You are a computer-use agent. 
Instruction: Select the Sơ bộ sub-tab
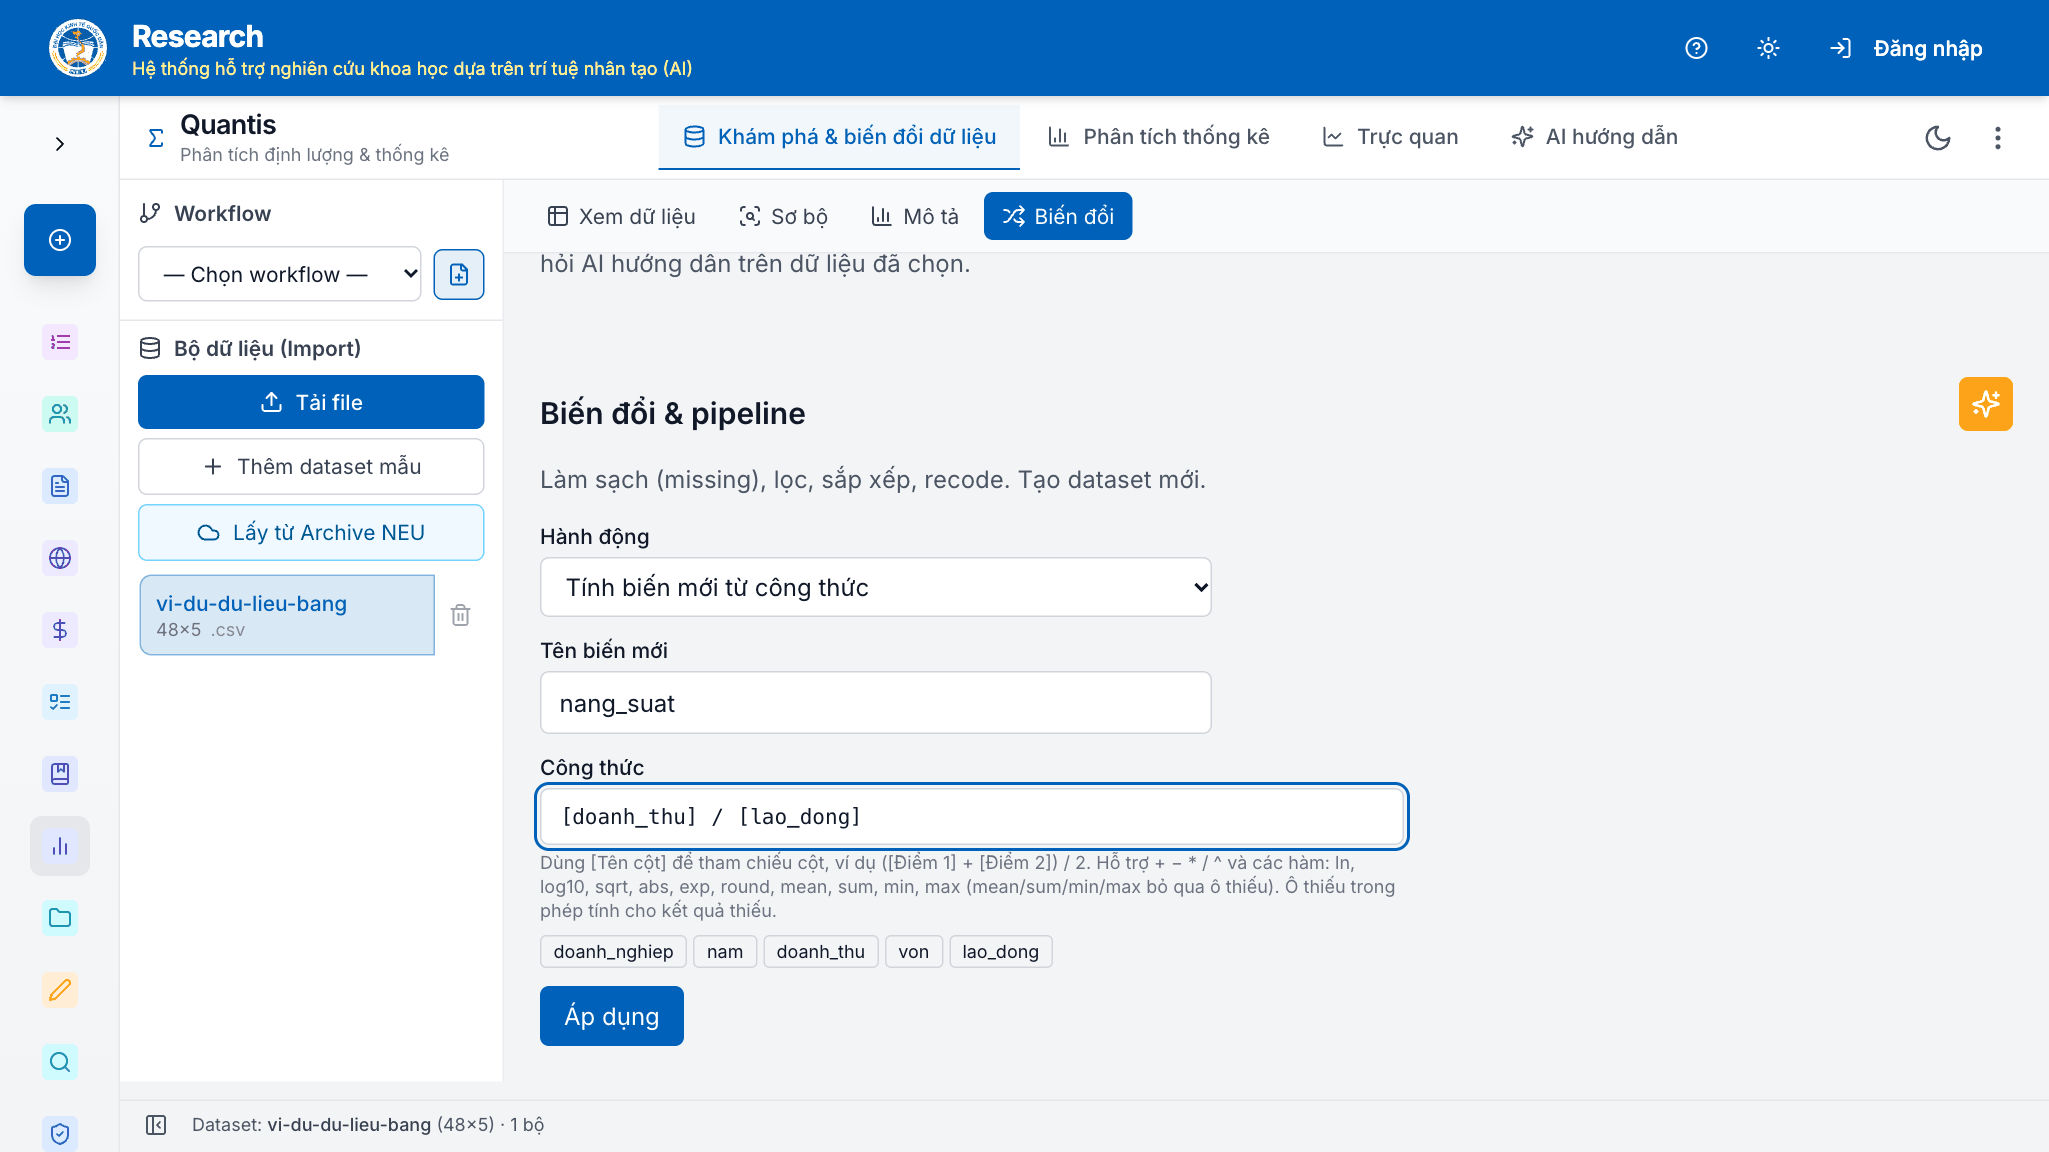783,216
